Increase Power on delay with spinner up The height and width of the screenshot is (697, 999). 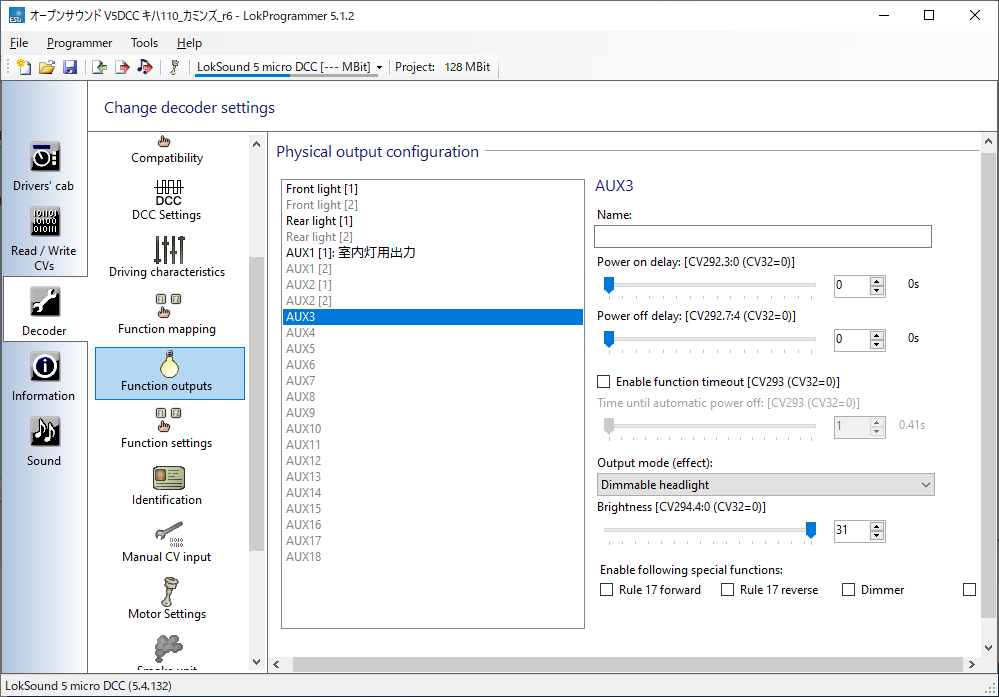[877, 280]
